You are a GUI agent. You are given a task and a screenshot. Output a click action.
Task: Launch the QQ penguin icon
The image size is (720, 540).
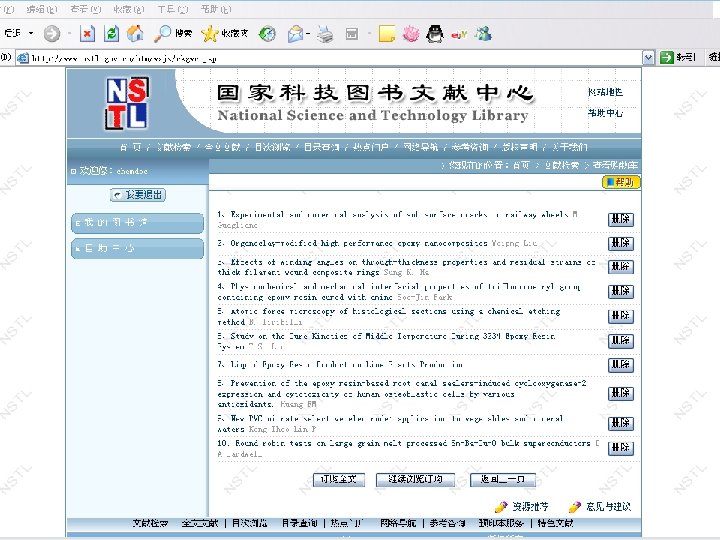click(434, 34)
